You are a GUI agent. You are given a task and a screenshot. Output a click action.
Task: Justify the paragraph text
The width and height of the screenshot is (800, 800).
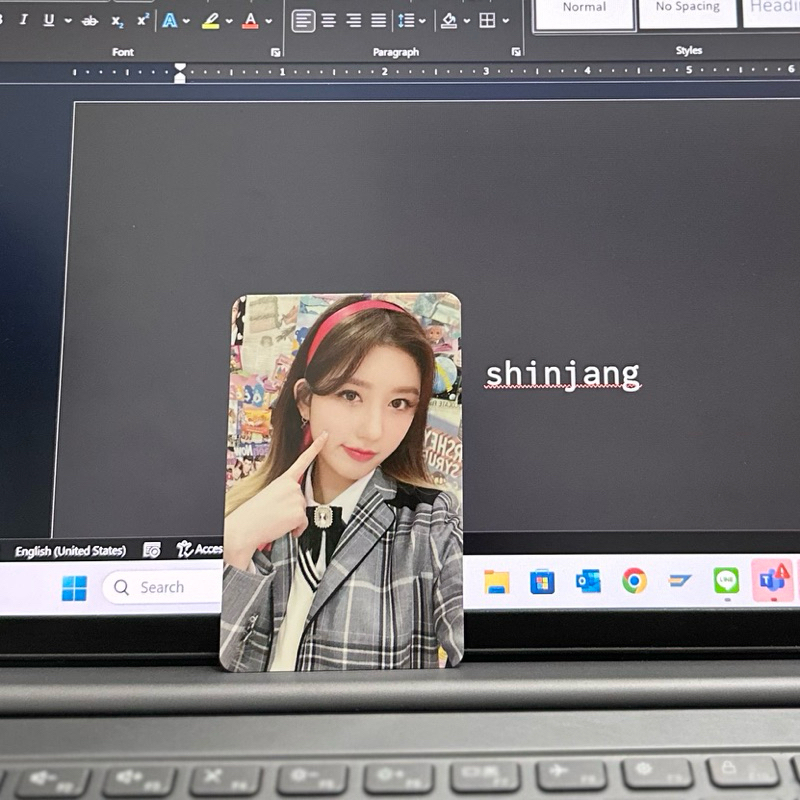[x=378, y=20]
